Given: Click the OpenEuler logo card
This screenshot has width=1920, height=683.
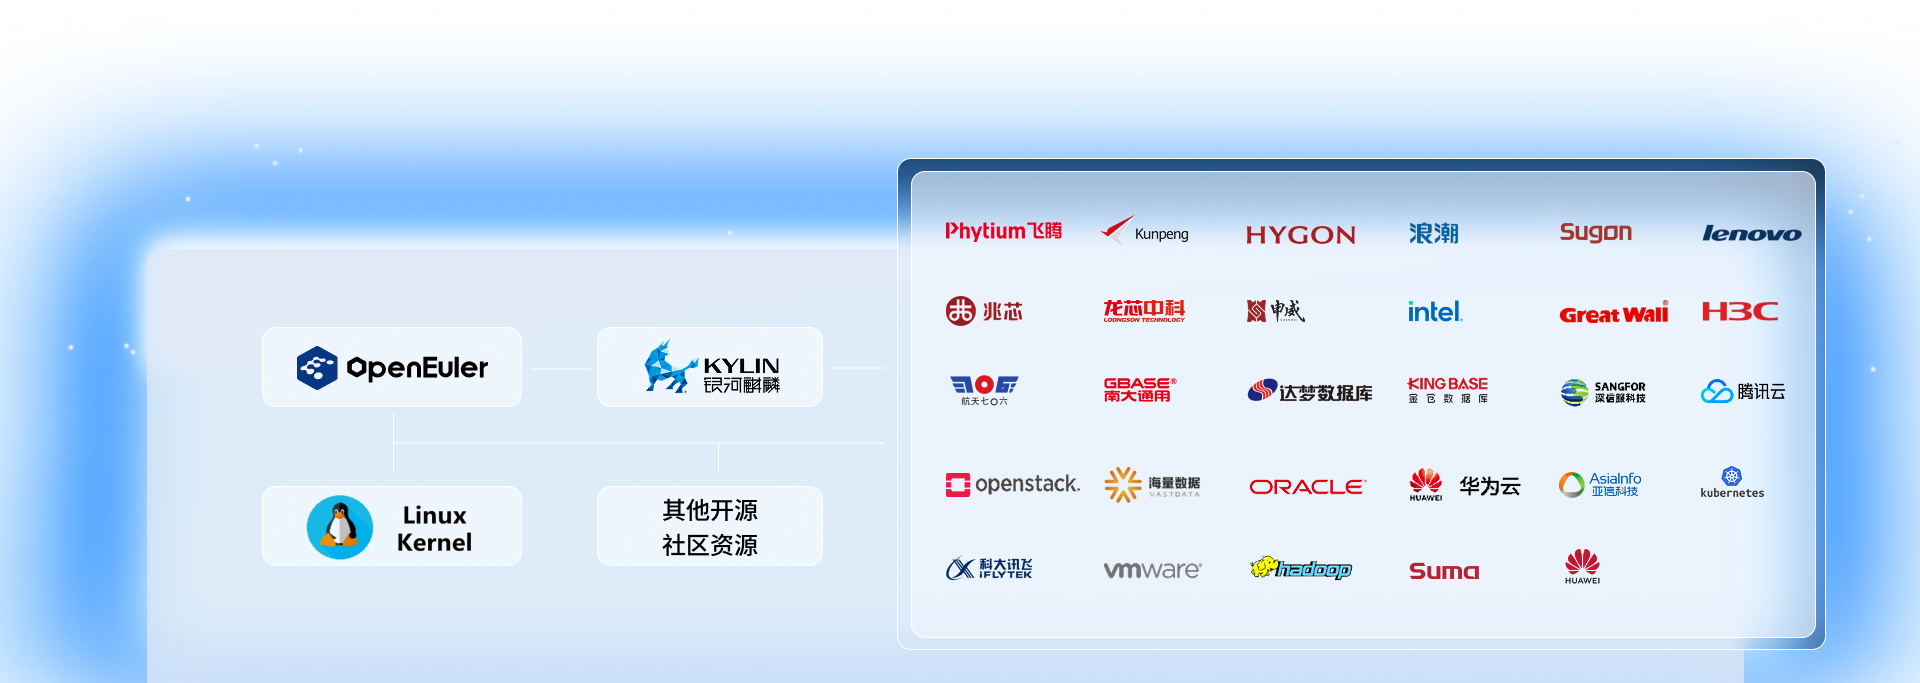Looking at the screenshot, I should 392,367.
